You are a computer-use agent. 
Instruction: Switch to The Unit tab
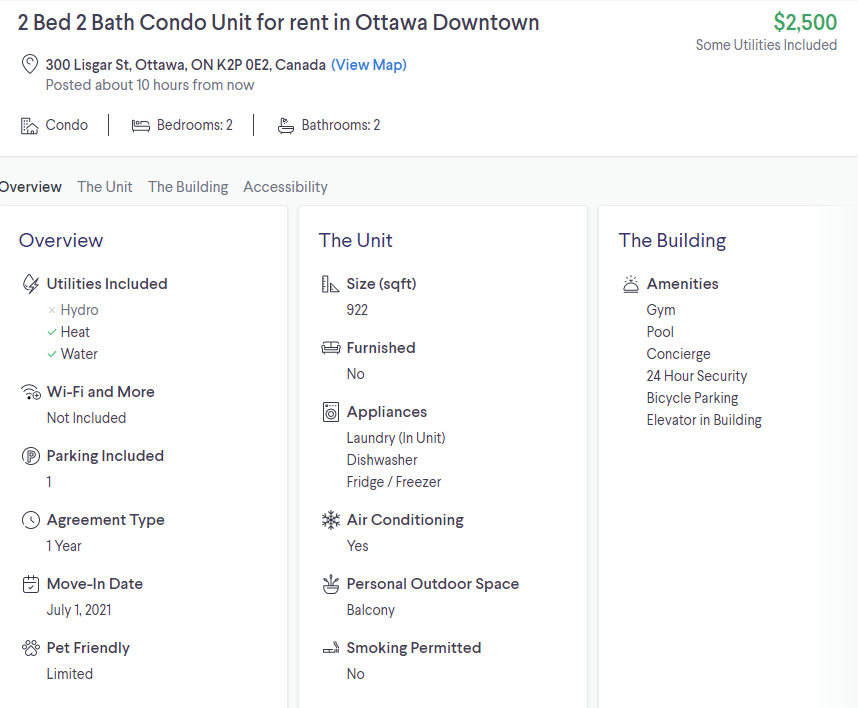coord(105,187)
